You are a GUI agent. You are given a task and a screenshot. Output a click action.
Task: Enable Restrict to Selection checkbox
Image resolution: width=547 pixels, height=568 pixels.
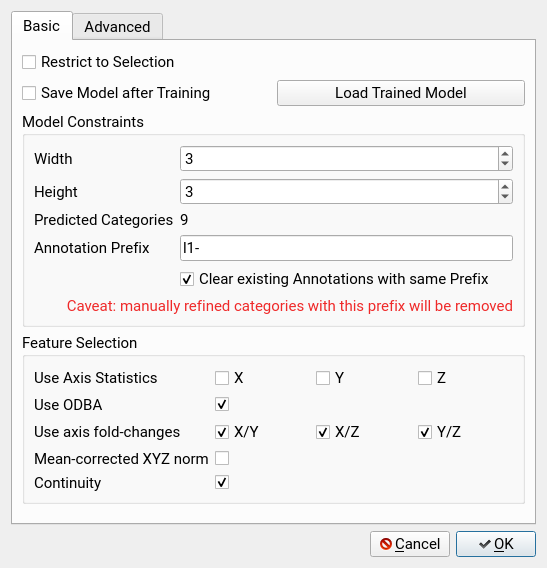pyautogui.click(x=29, y=62)
